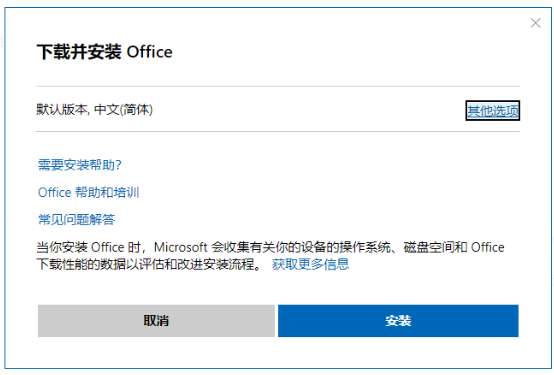
Task: Click the 获取更多信息 link
Action: click(310, 264)
